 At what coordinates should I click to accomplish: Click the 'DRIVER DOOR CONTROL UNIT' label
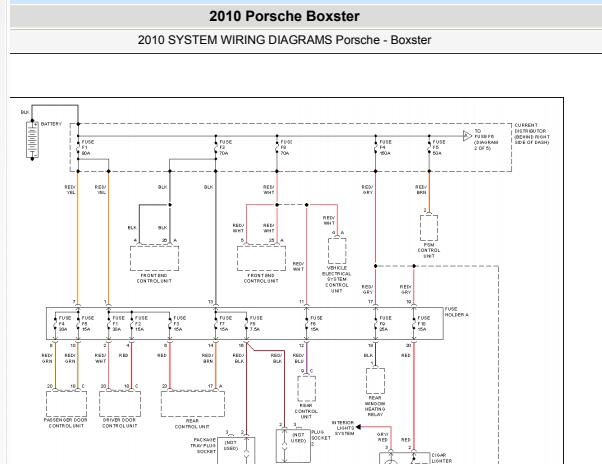pyautogui.click(x=119, y=423)
